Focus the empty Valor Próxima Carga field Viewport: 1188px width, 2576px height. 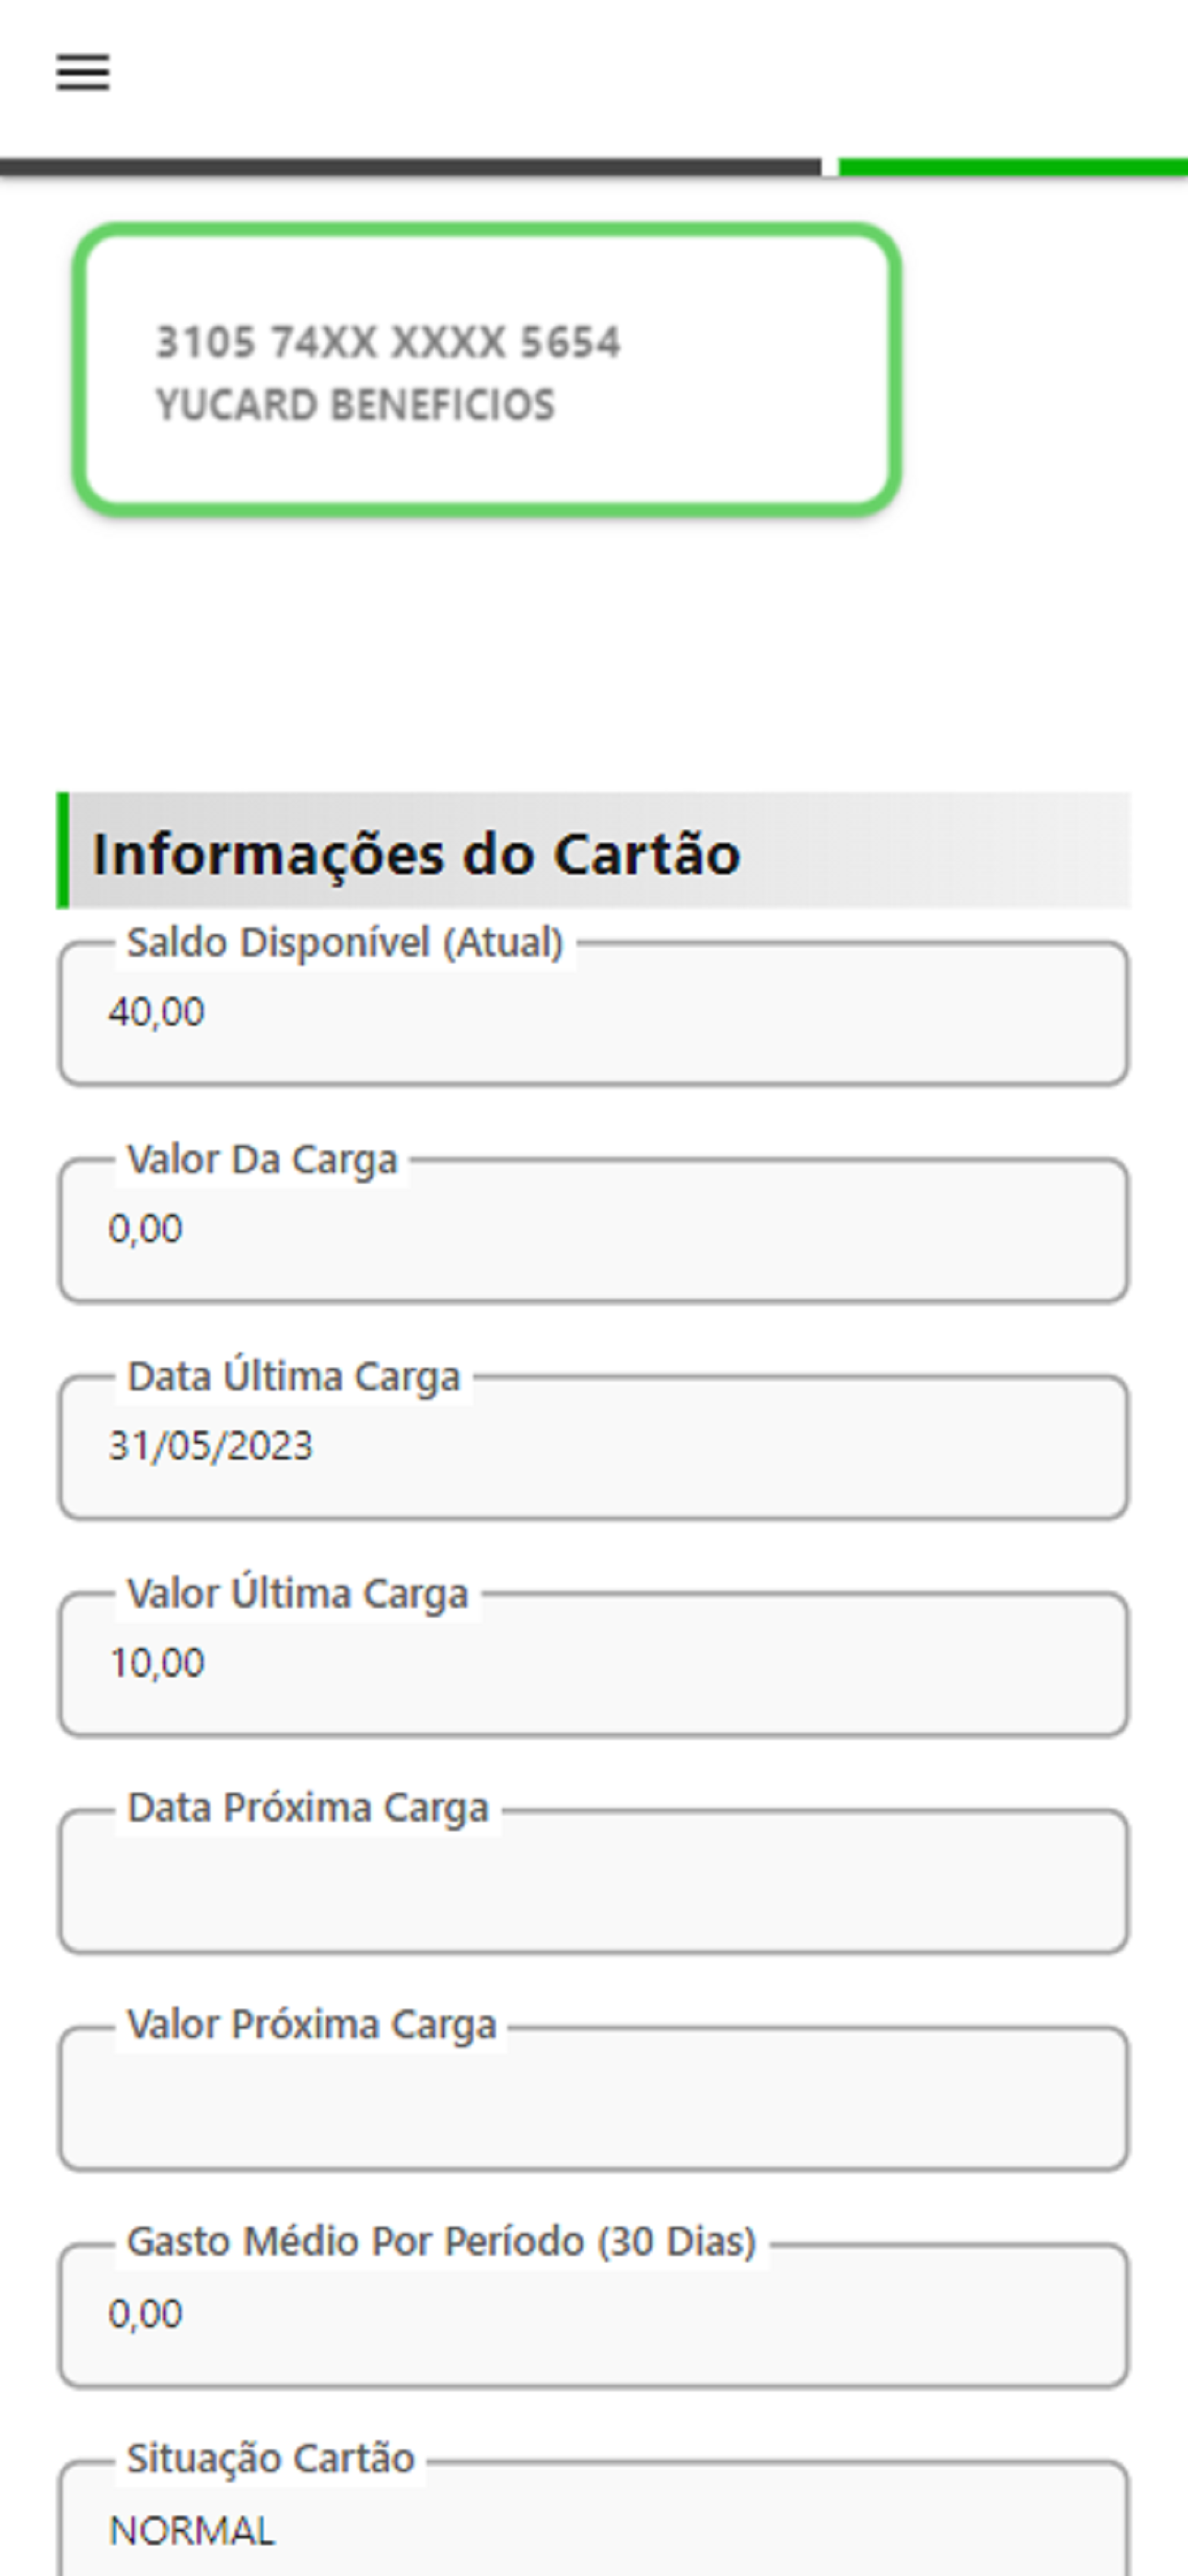[592, 2099]
